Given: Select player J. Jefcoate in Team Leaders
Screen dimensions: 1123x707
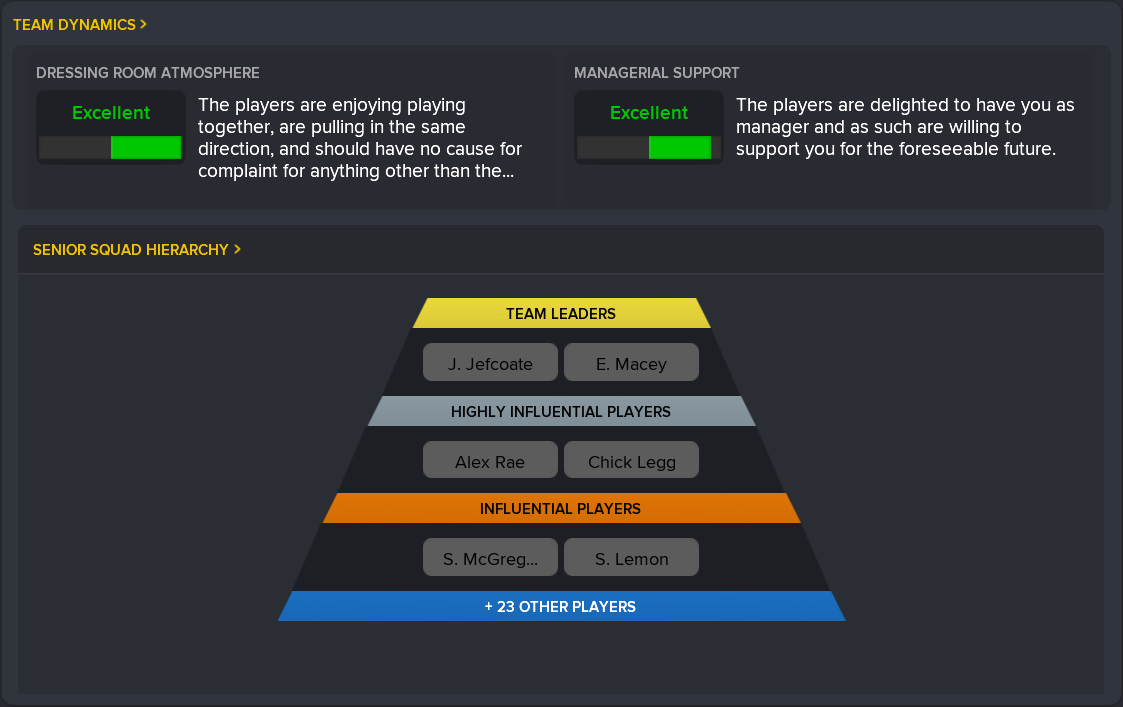Looking at the screenshot, I should click(490, 364).
